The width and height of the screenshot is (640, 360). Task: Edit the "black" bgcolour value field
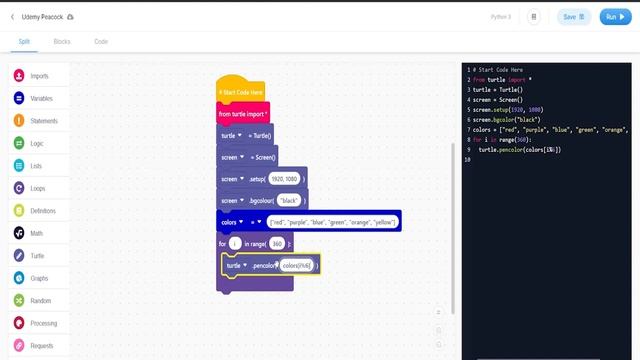(289, 200)
